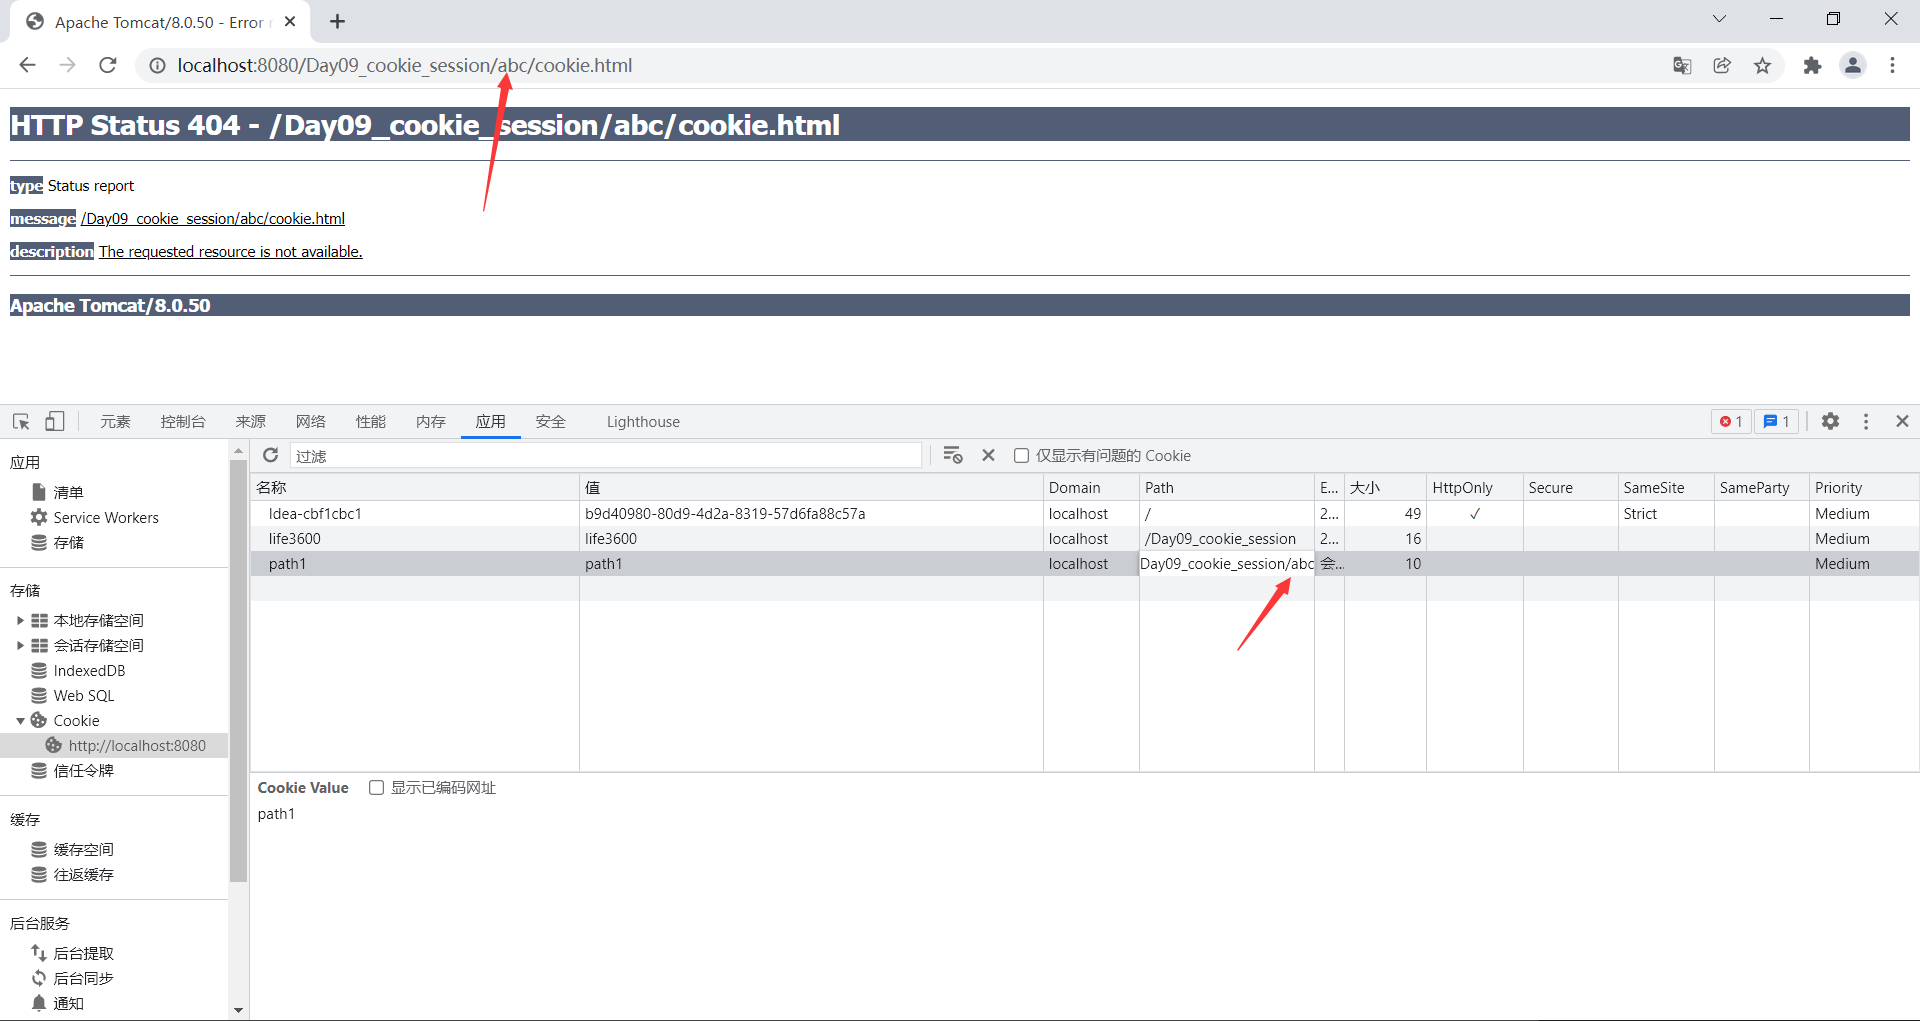Viewport: 1920px width, 1021px height.
Task: Click the share page icon
Action: pyautogui.click(x=1722, y=65)
